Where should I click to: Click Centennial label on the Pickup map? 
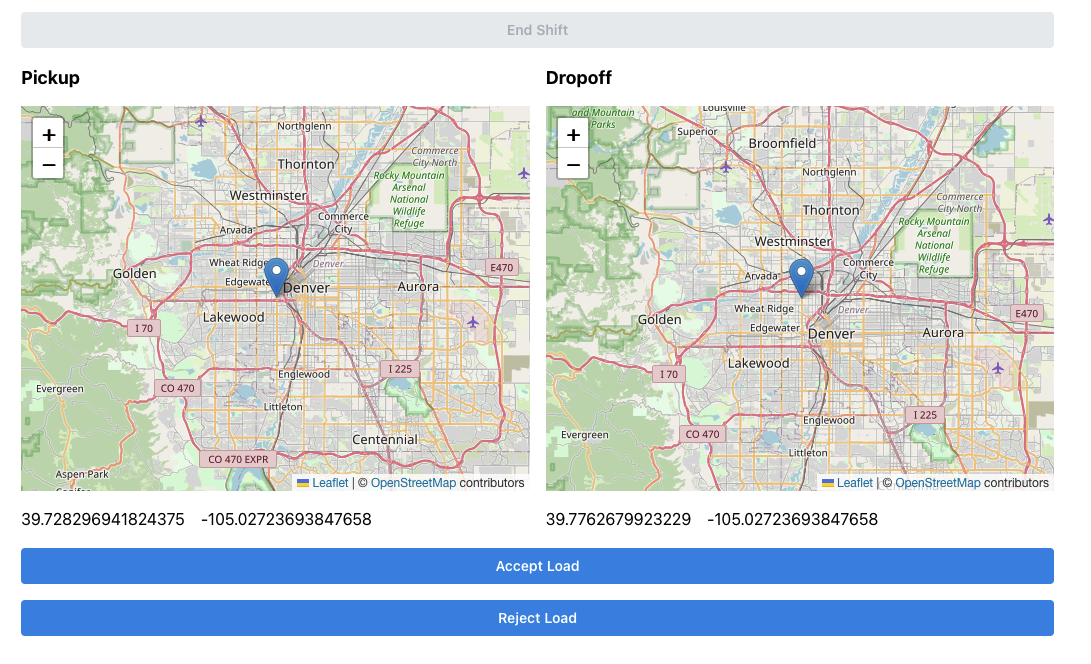pos(385,440)
